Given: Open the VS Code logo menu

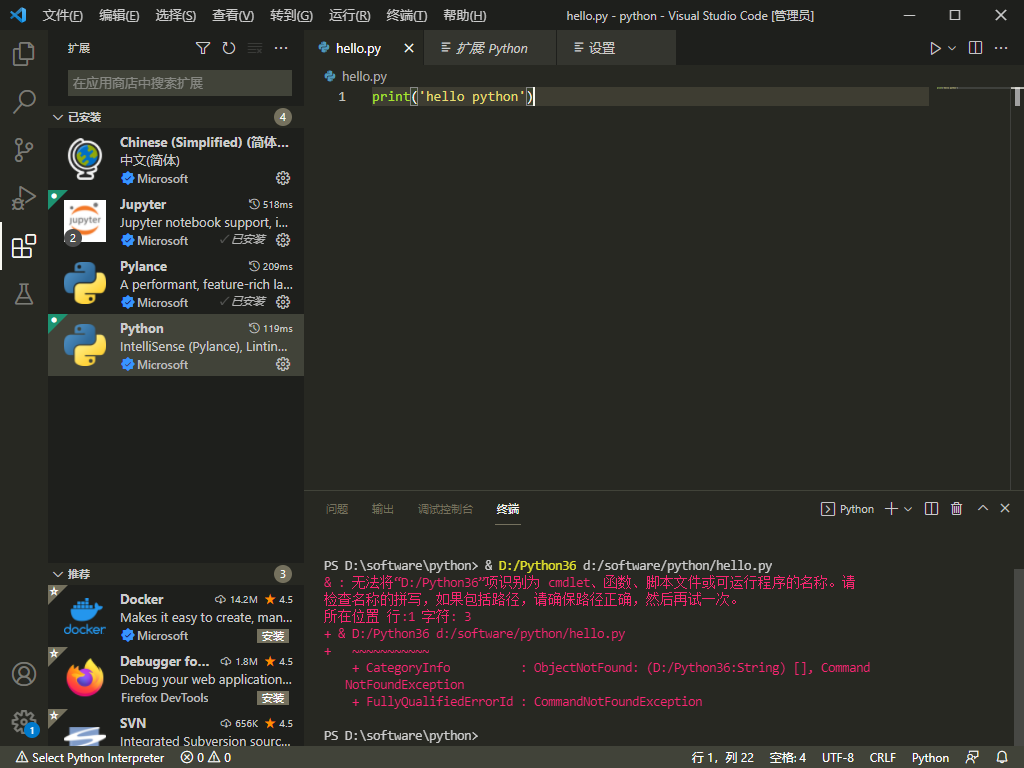Looking at the screenshot, I should pos(18,15).
